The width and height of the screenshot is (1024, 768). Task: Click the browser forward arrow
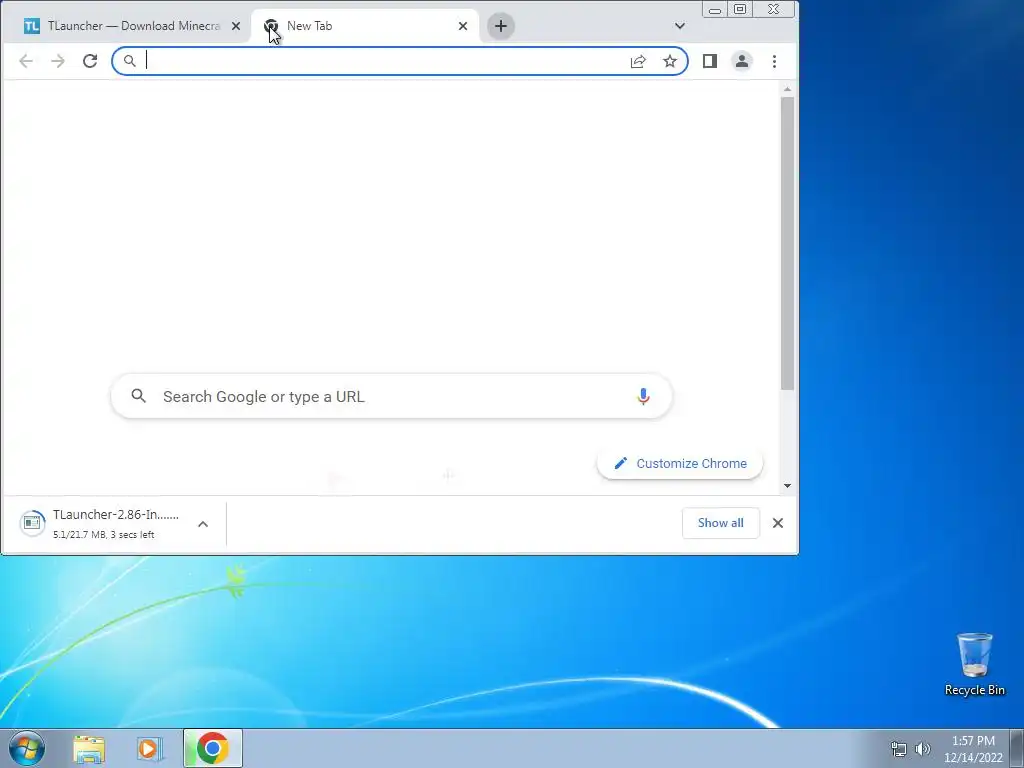click(58, 61)
